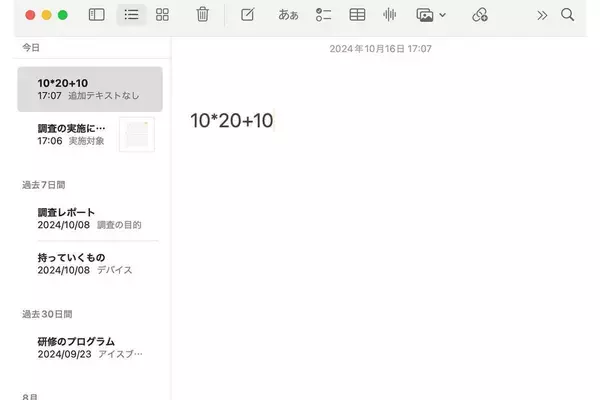This screenshot has width=600, height=400.
Task: Expand the media dropdown arrow
Action: (x=443, y=15)
